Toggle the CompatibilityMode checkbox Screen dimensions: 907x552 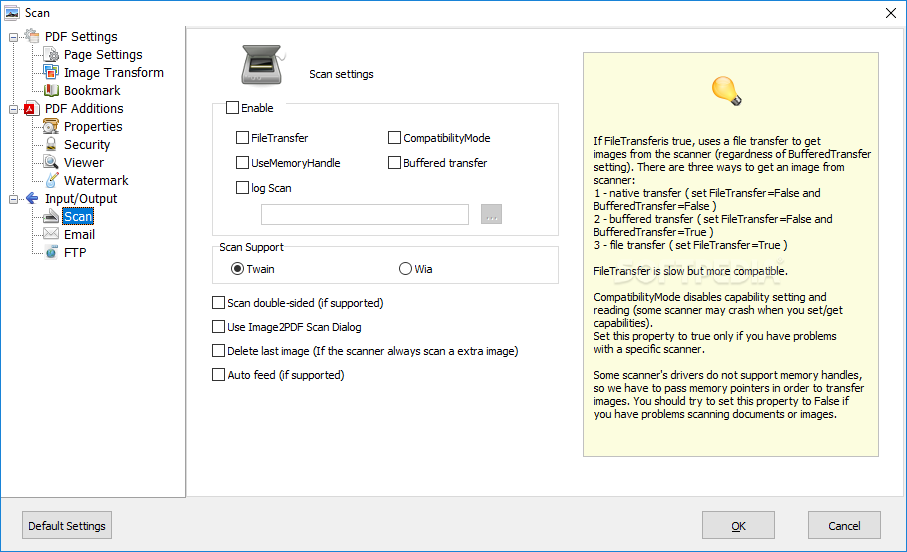pos(394,138)
